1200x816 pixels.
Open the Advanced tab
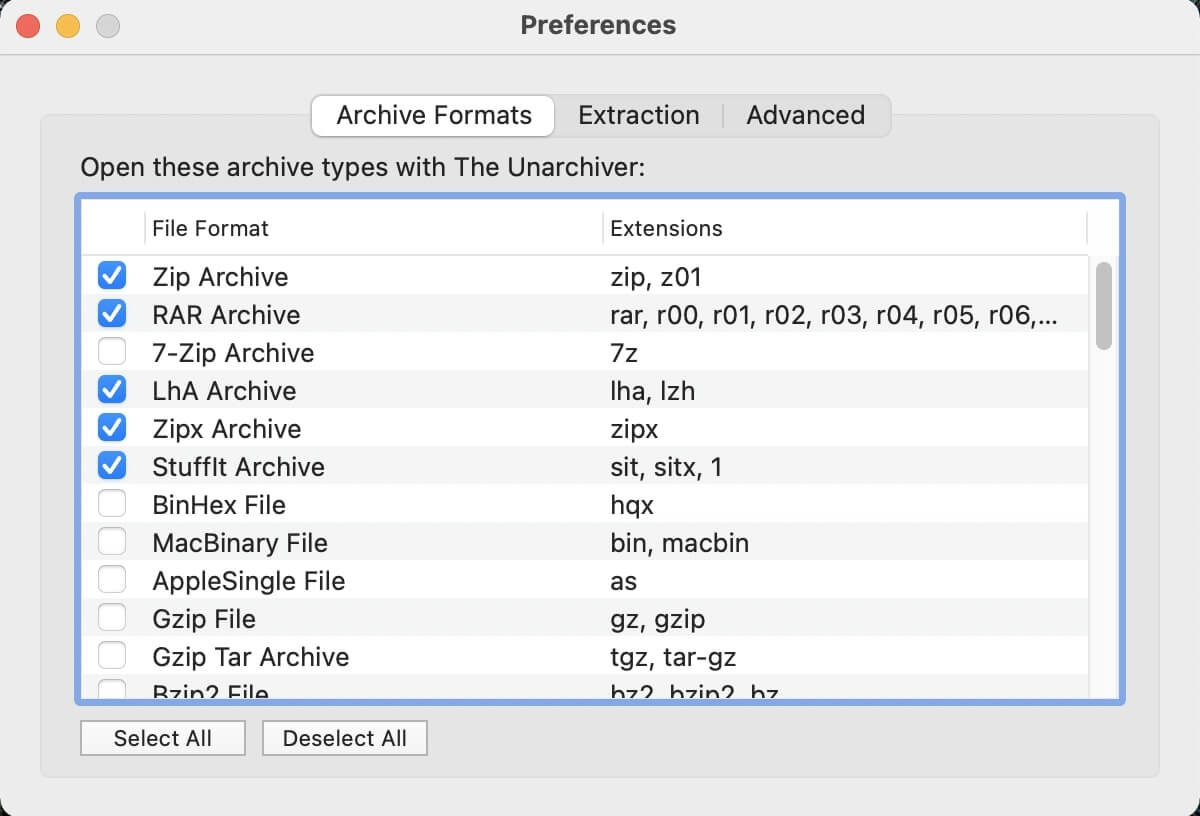pos(805,115)
